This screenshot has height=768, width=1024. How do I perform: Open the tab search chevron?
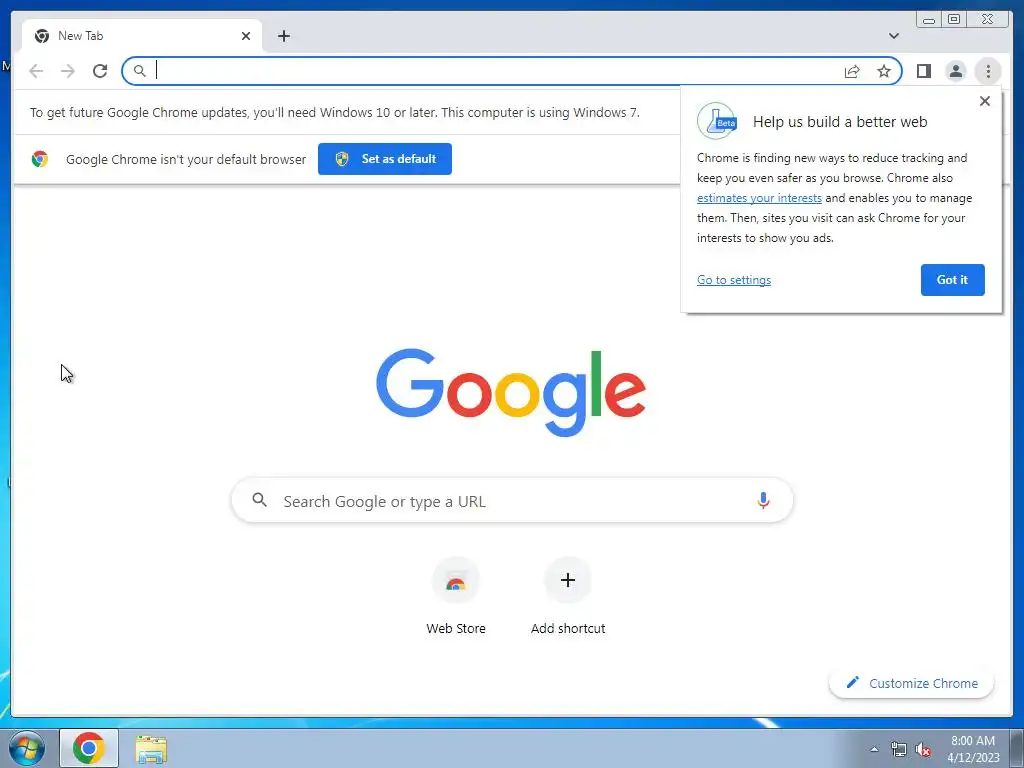[x=894, y=36]
